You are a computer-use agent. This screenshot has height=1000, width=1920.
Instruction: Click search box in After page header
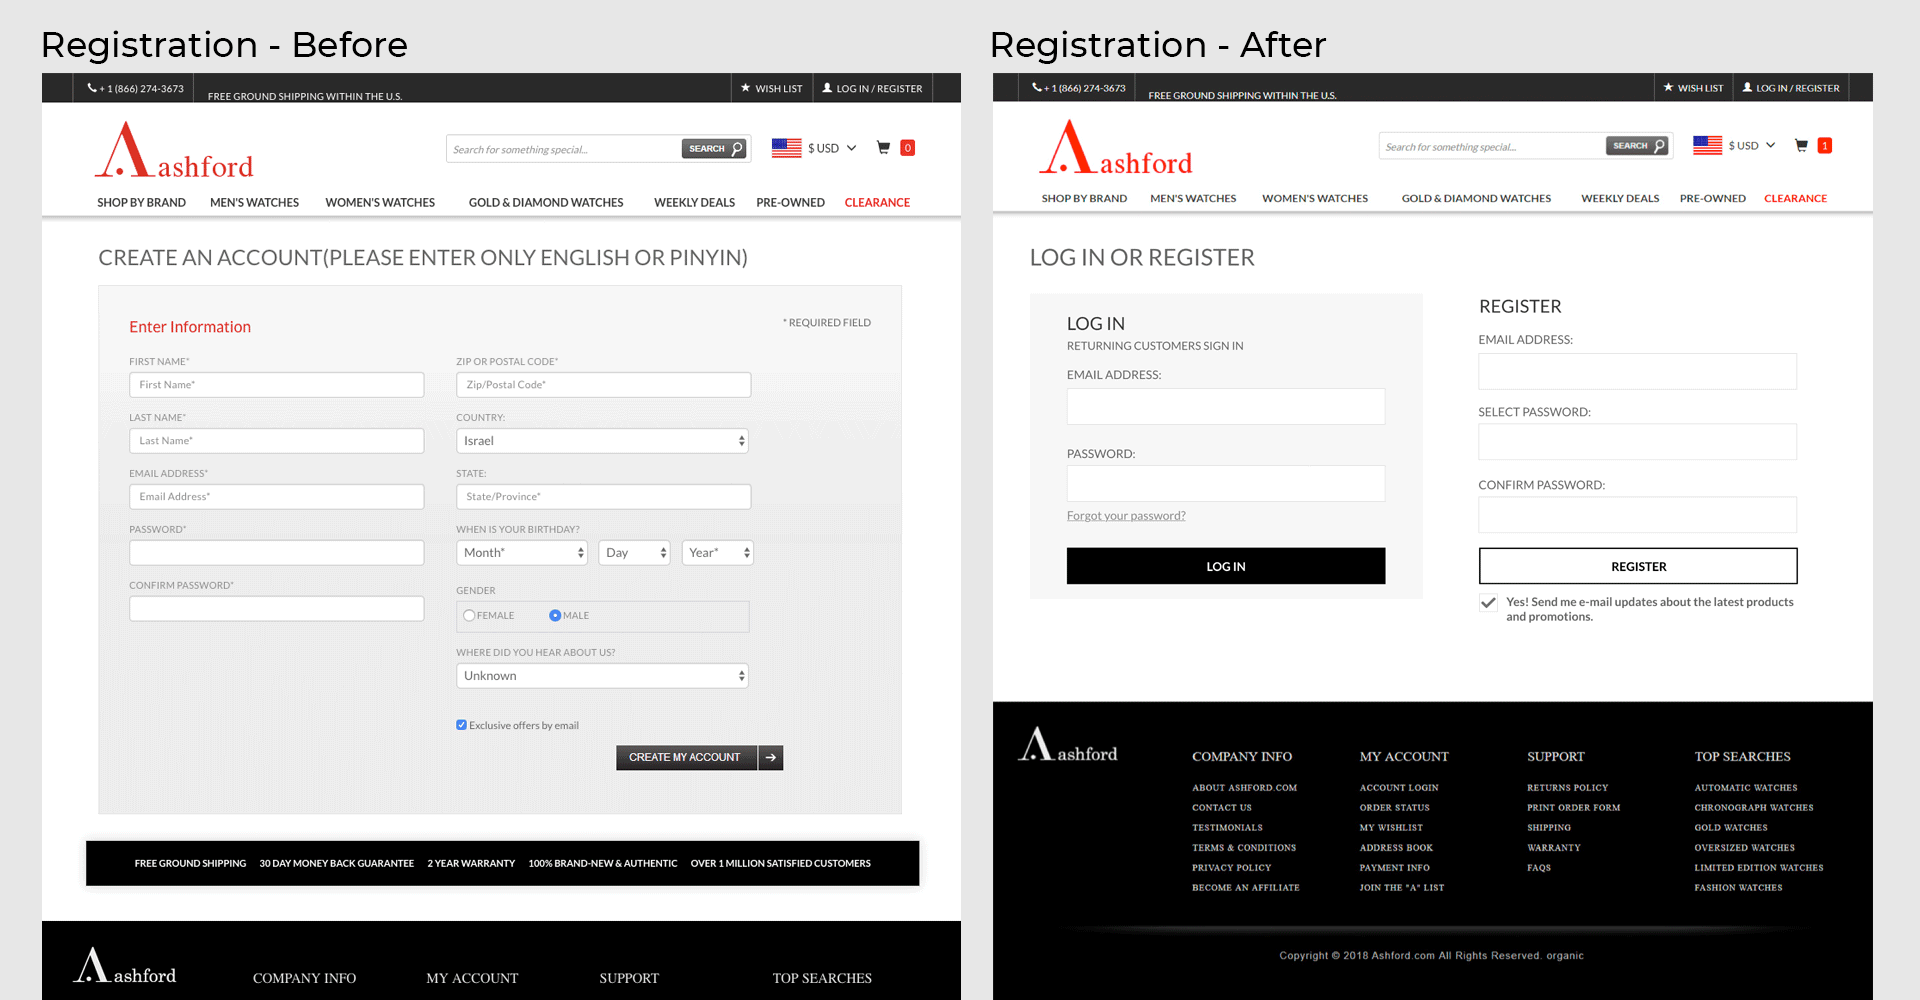coord(1492,146)
